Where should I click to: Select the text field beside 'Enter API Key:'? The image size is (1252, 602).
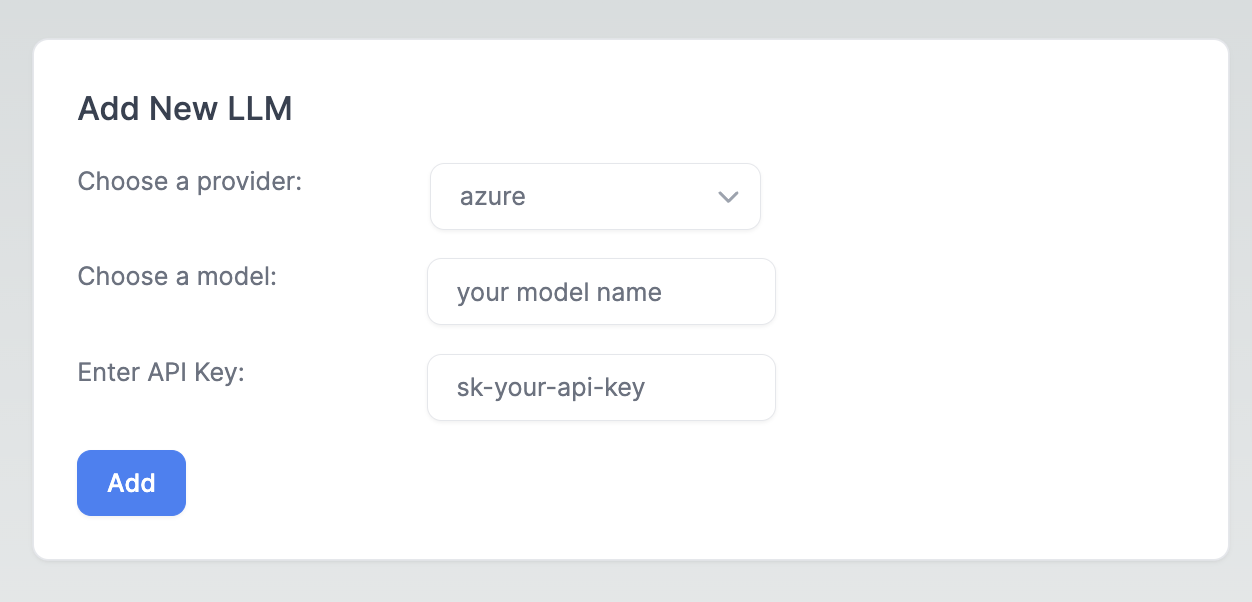point(601,387)
